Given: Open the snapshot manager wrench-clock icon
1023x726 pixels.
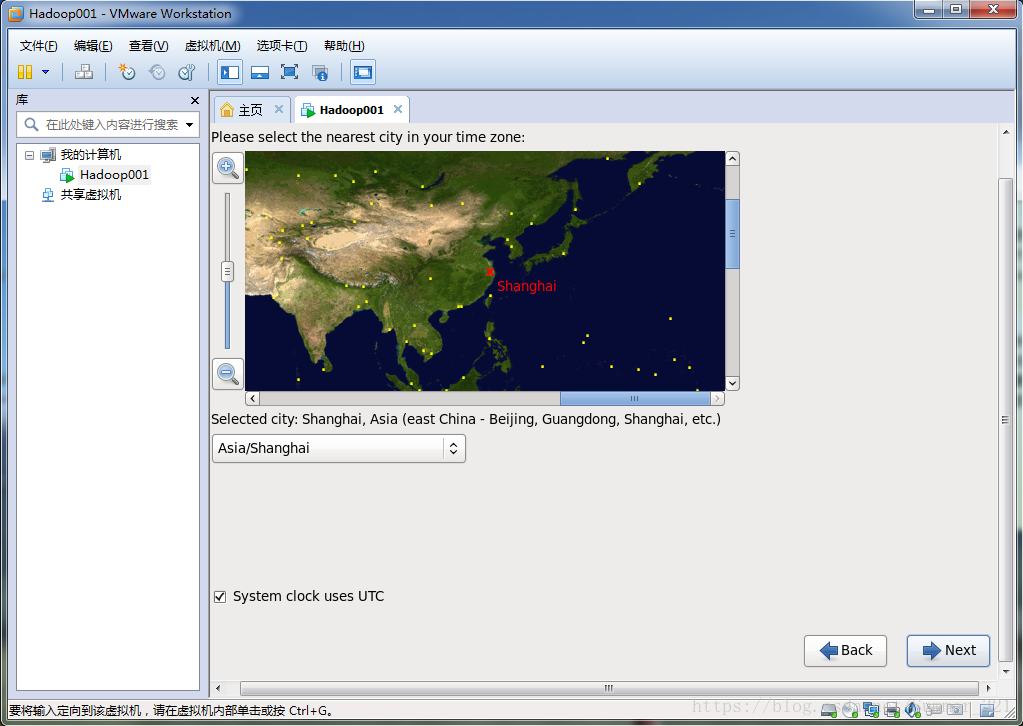Looking at the screenshot, I should pos(187,72).
